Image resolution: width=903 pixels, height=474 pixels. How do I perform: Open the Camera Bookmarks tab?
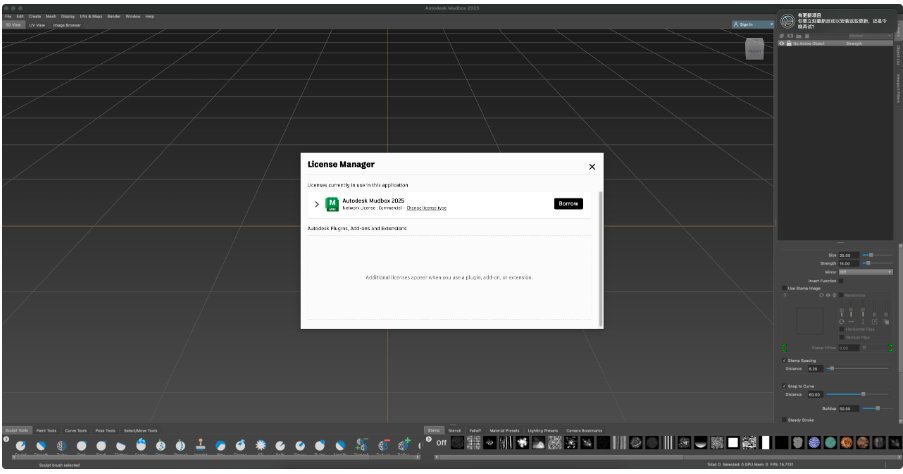click(x=584, y=431)
